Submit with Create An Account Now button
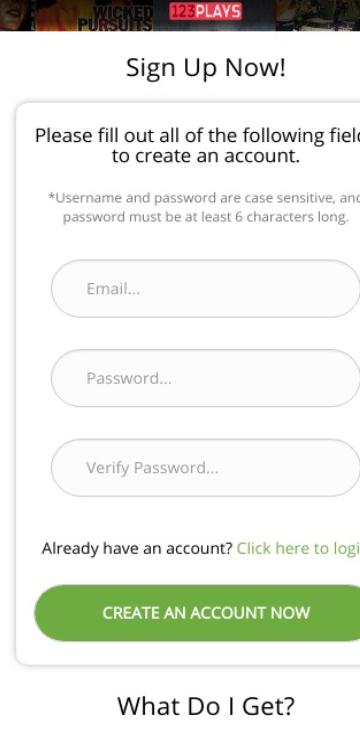Image resolution: width=360 pixels, height=740 pixels. pyautogui.click(x=197, y=613)
